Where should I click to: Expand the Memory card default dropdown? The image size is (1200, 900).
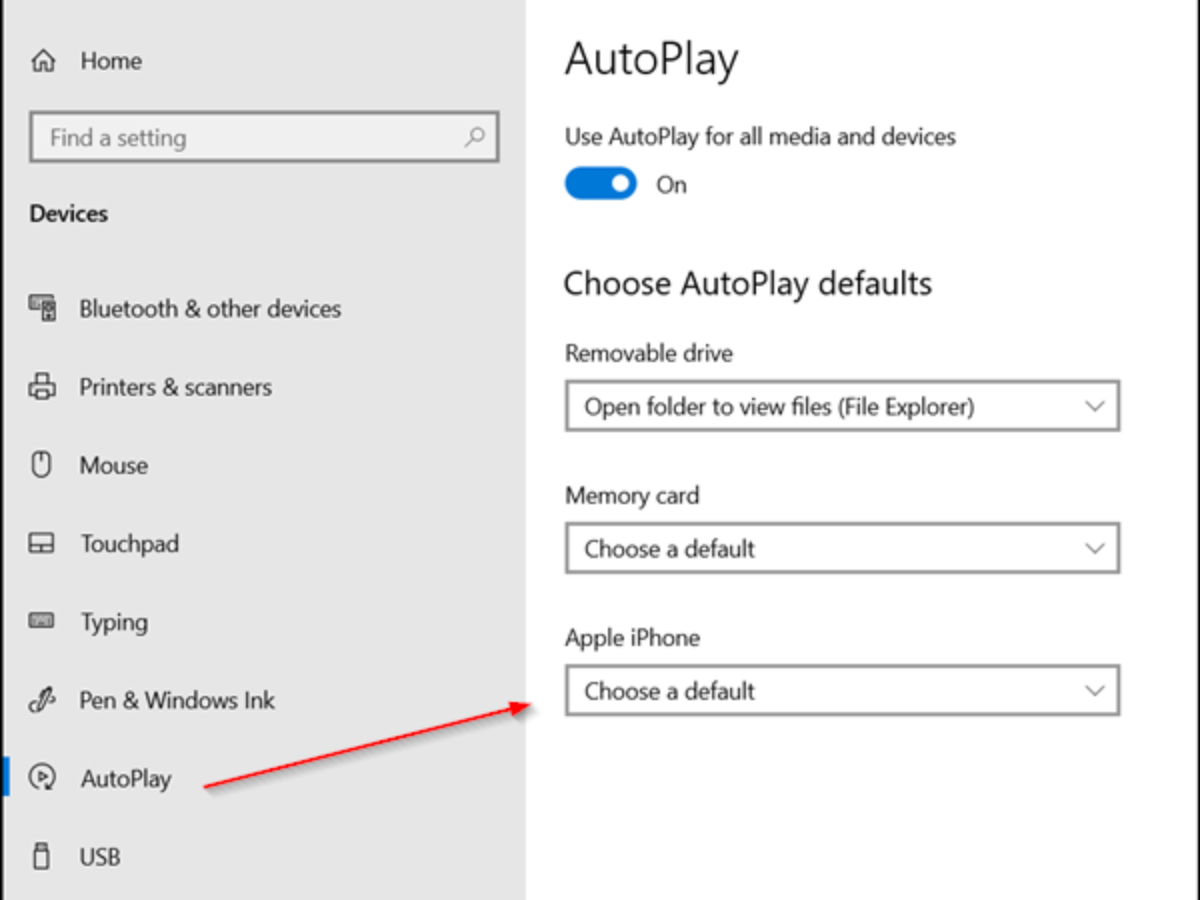coord(841,548)
